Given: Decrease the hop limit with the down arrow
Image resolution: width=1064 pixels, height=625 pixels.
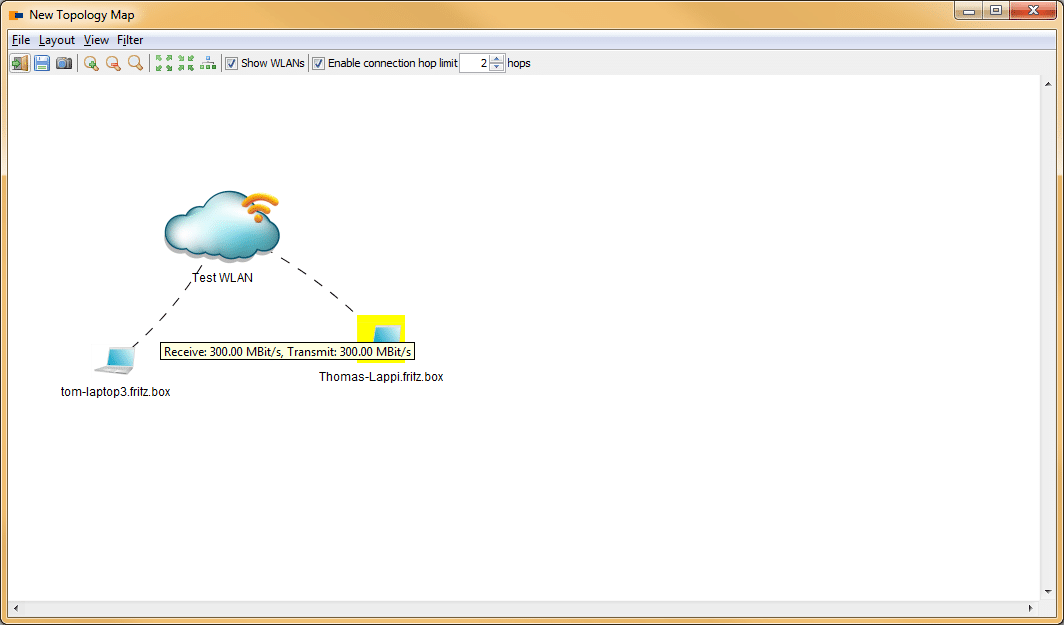Looking at the screenshot, I should click(x=497, y=68).
